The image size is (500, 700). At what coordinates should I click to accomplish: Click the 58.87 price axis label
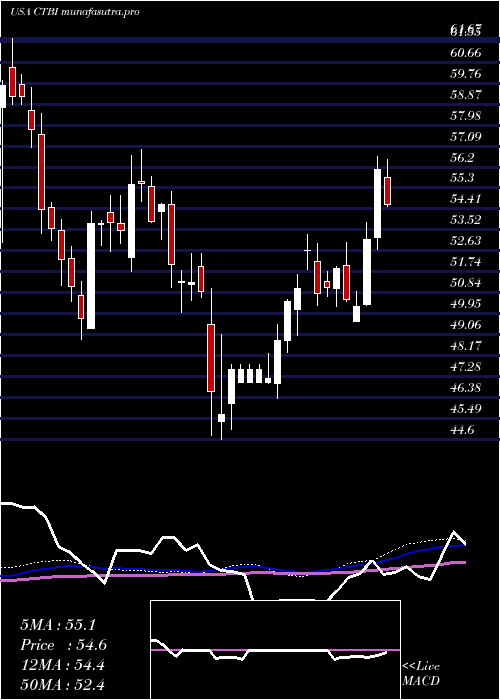click(x=466, y=95)
